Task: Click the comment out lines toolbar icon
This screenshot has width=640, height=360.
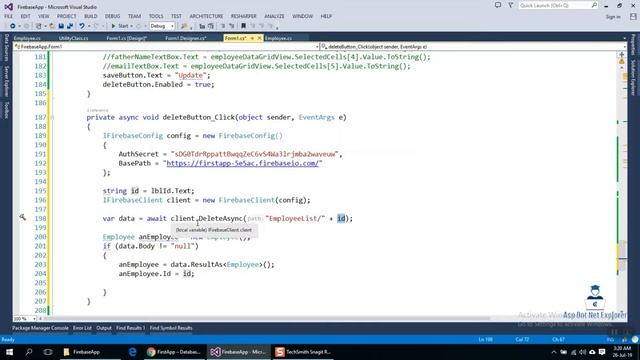Action: 223,26
